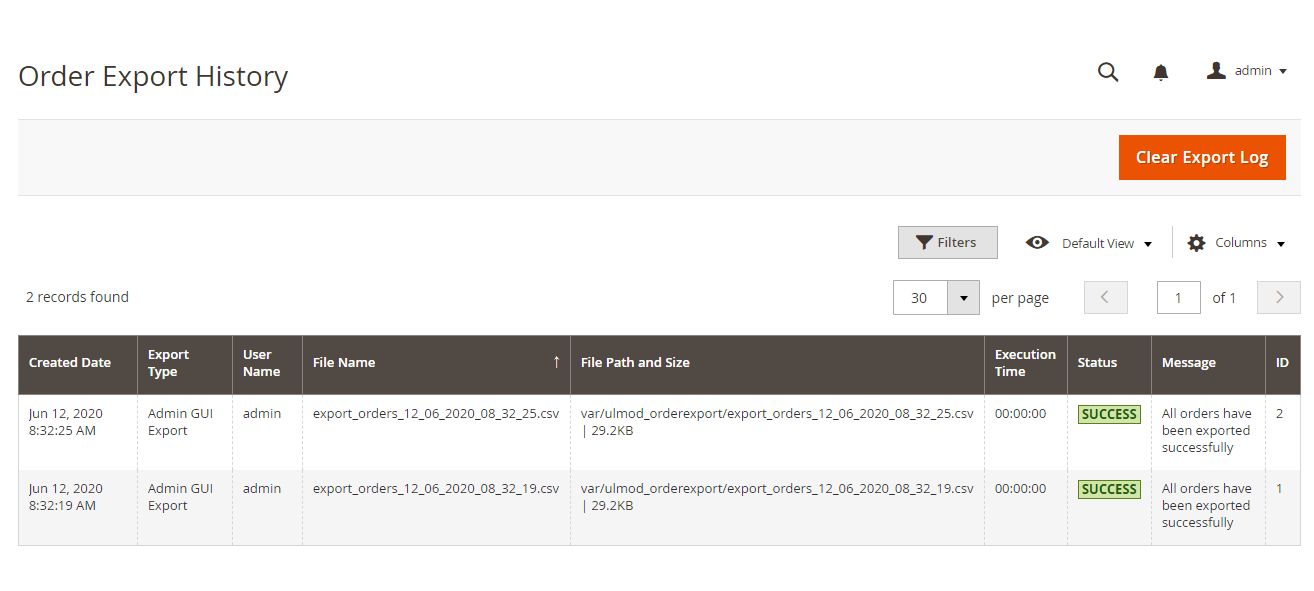Go to next page arrow
The image size is (1314, 591).
[1279, 297]
